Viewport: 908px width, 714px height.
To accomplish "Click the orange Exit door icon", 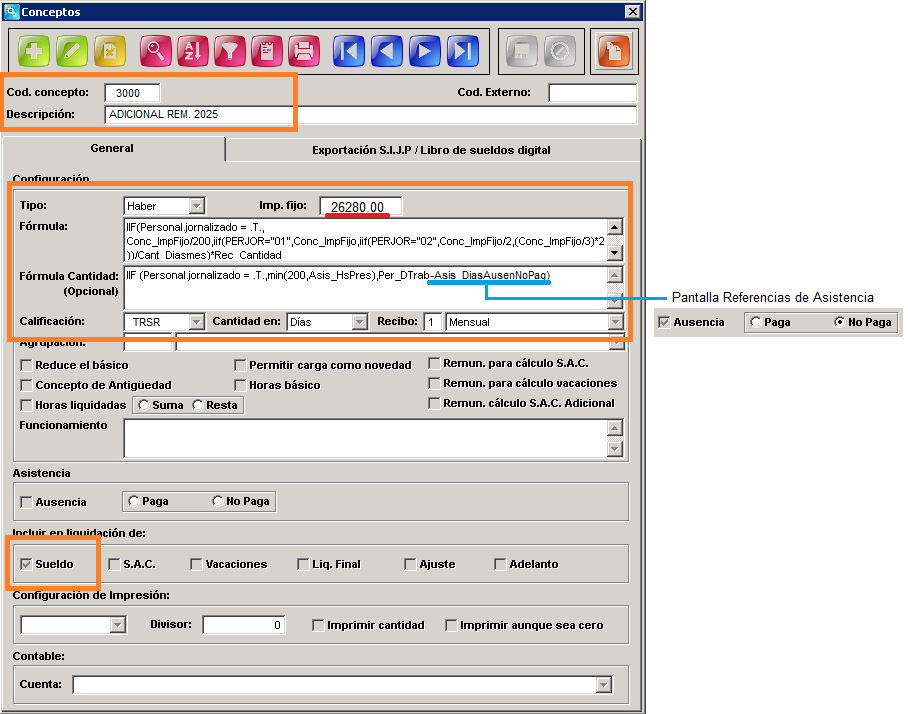I will click(614, 51).
